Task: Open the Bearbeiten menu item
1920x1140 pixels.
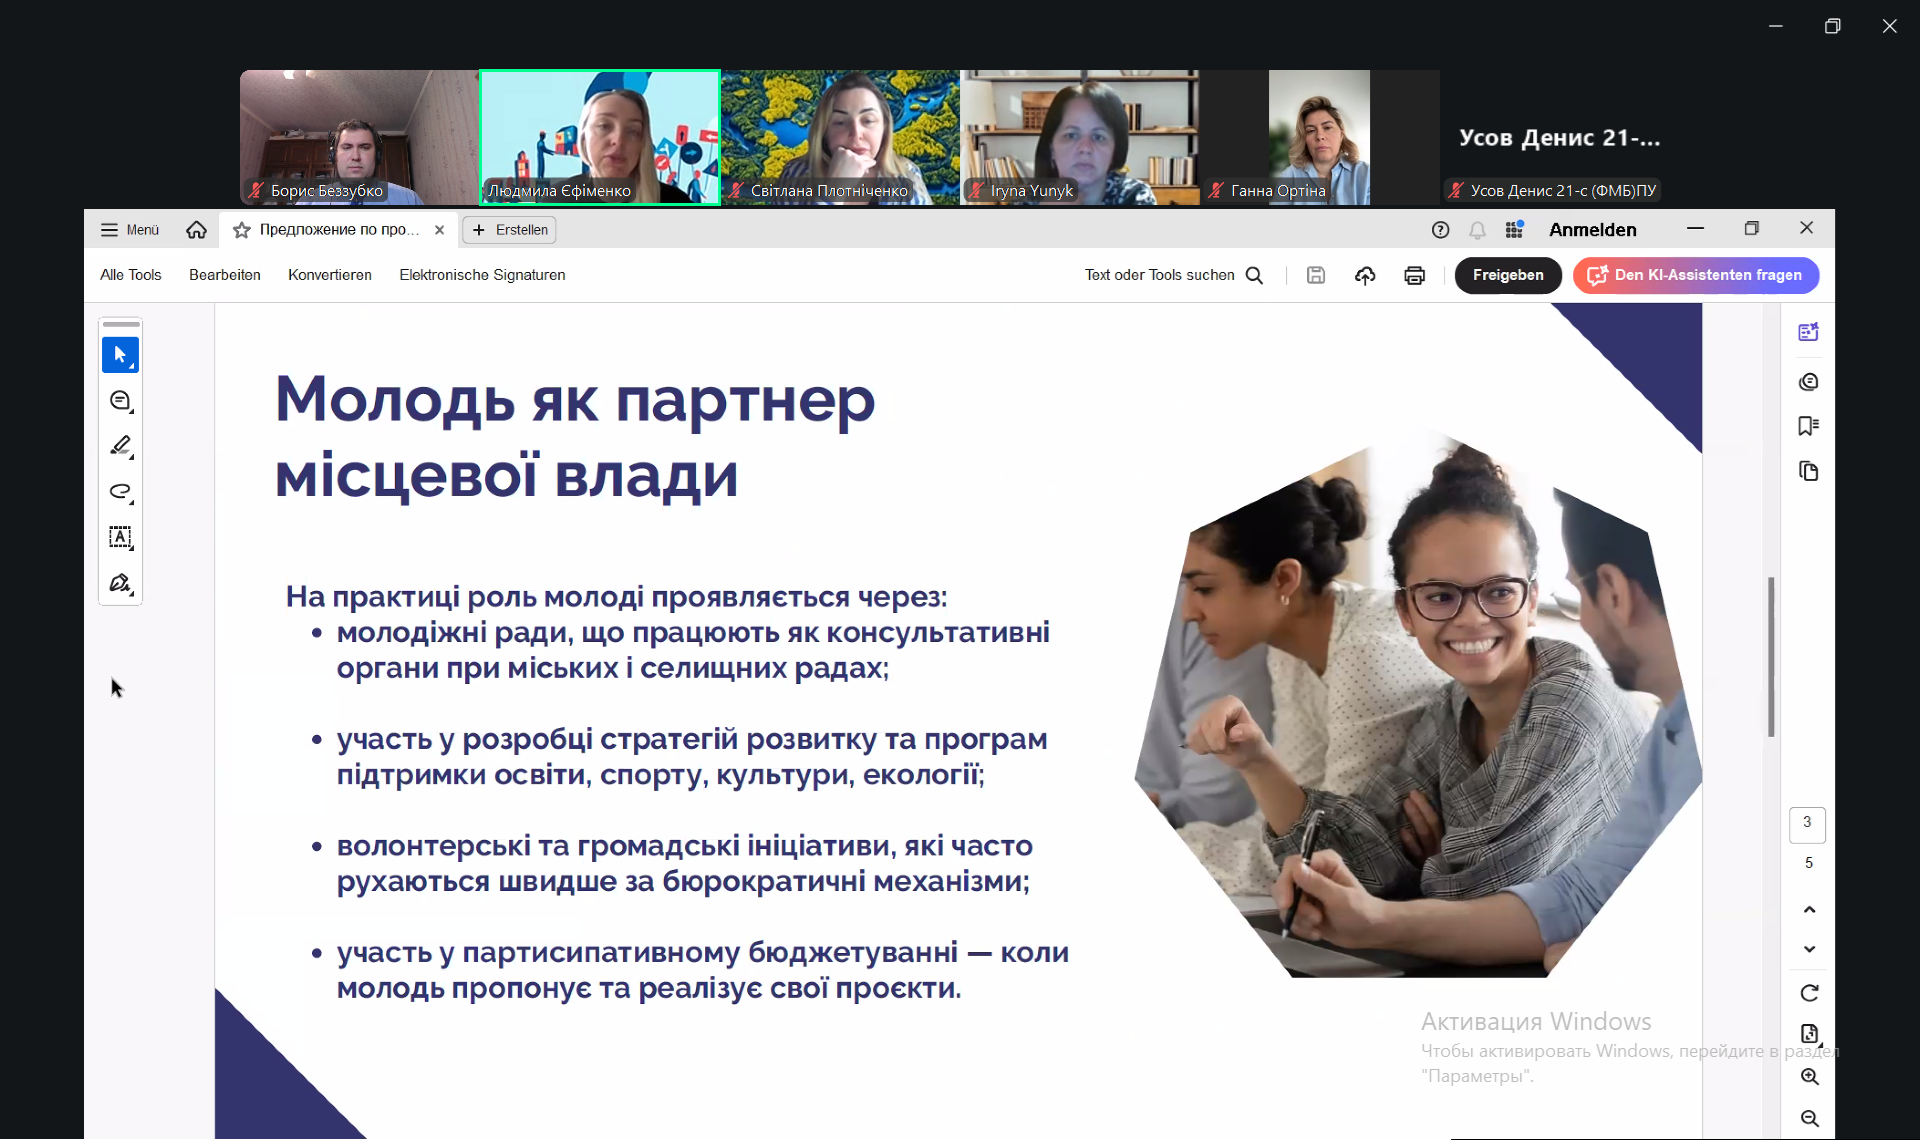Action: point(225,275)
